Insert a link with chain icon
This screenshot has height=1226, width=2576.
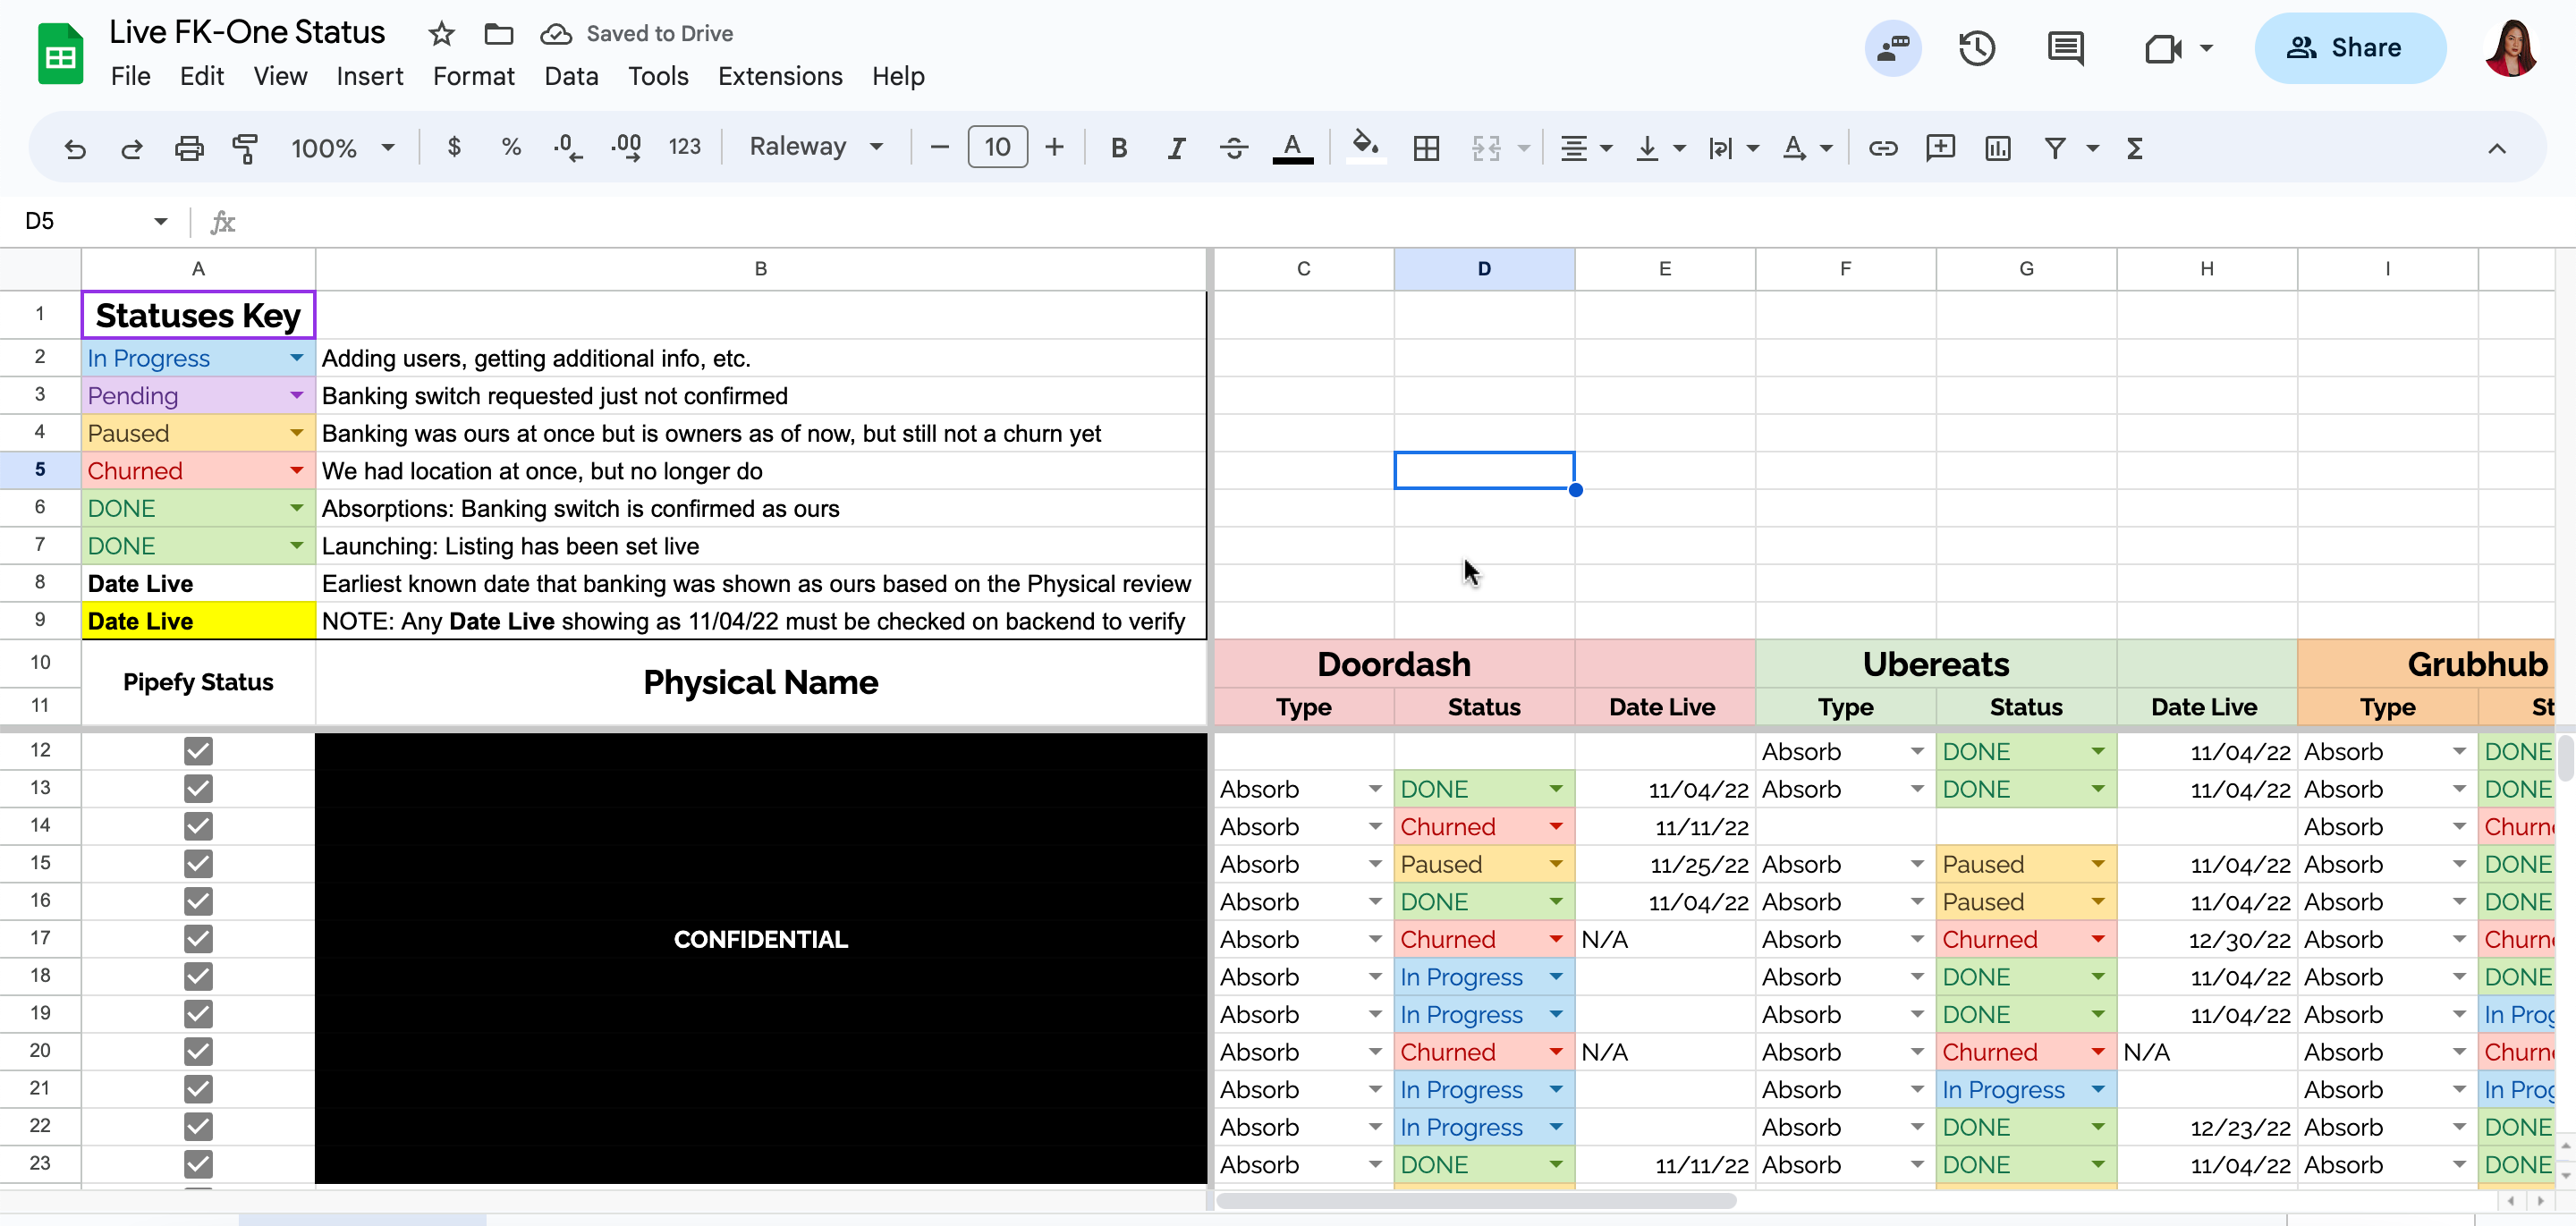pos(1883,148)
